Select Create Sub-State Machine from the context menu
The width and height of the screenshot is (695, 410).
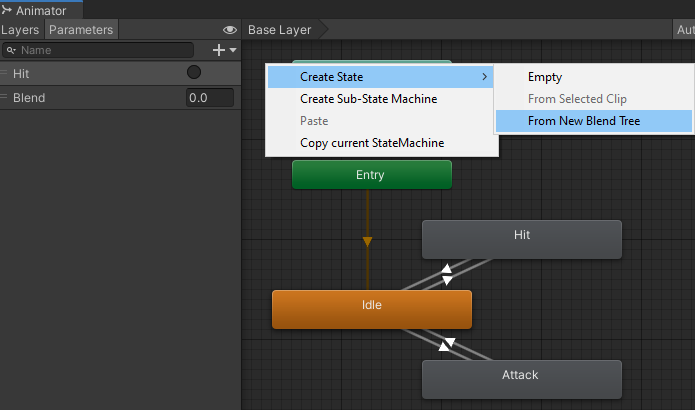click(368, 99)
